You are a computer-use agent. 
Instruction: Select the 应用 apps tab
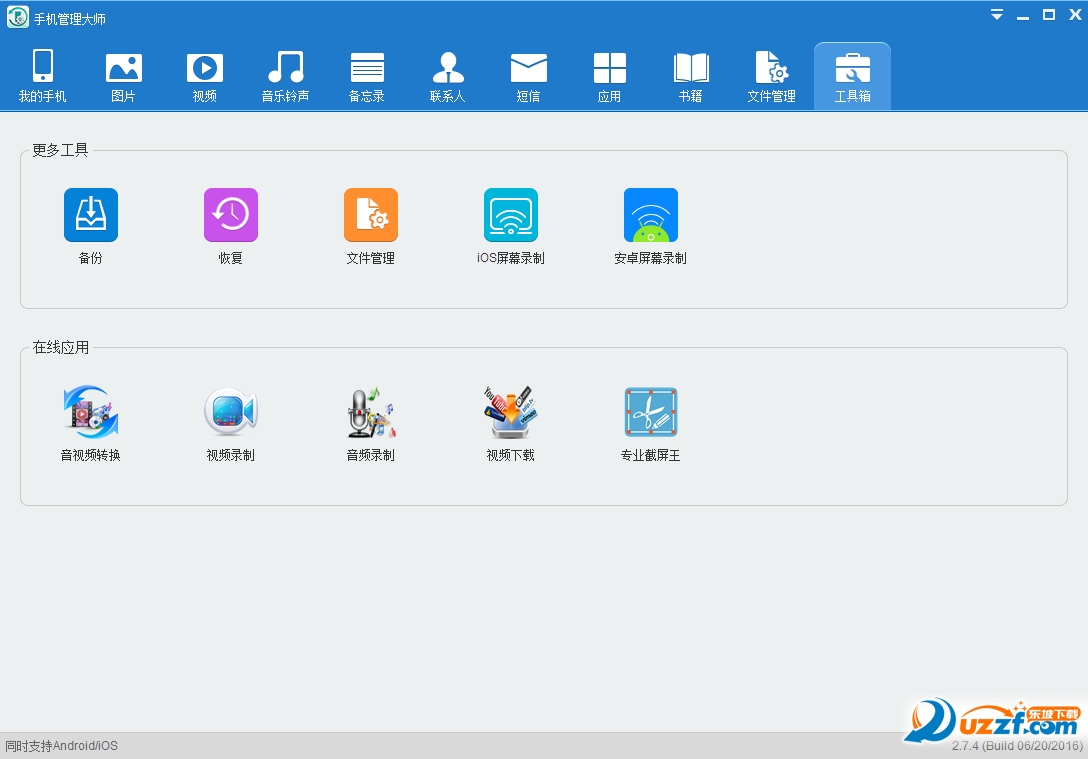[609, 76]
